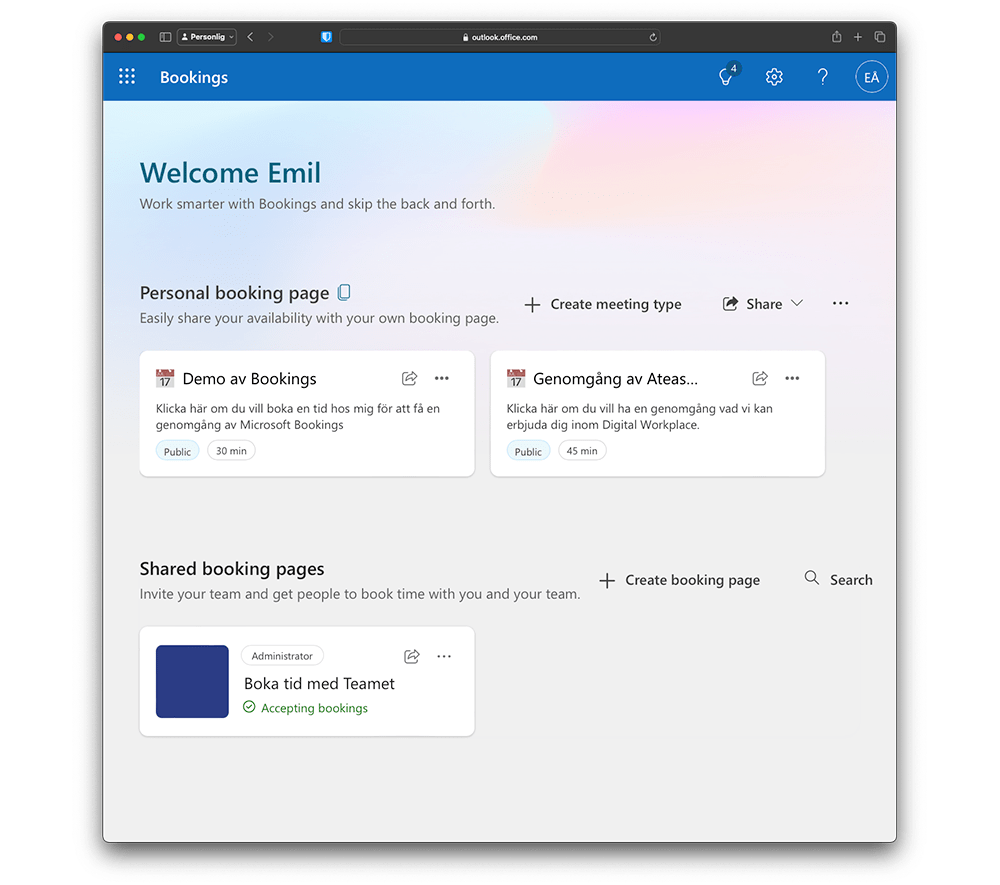1000x885 pixels.
Task: Click the Accepting bookings check icon
Action: coord(249,707)
